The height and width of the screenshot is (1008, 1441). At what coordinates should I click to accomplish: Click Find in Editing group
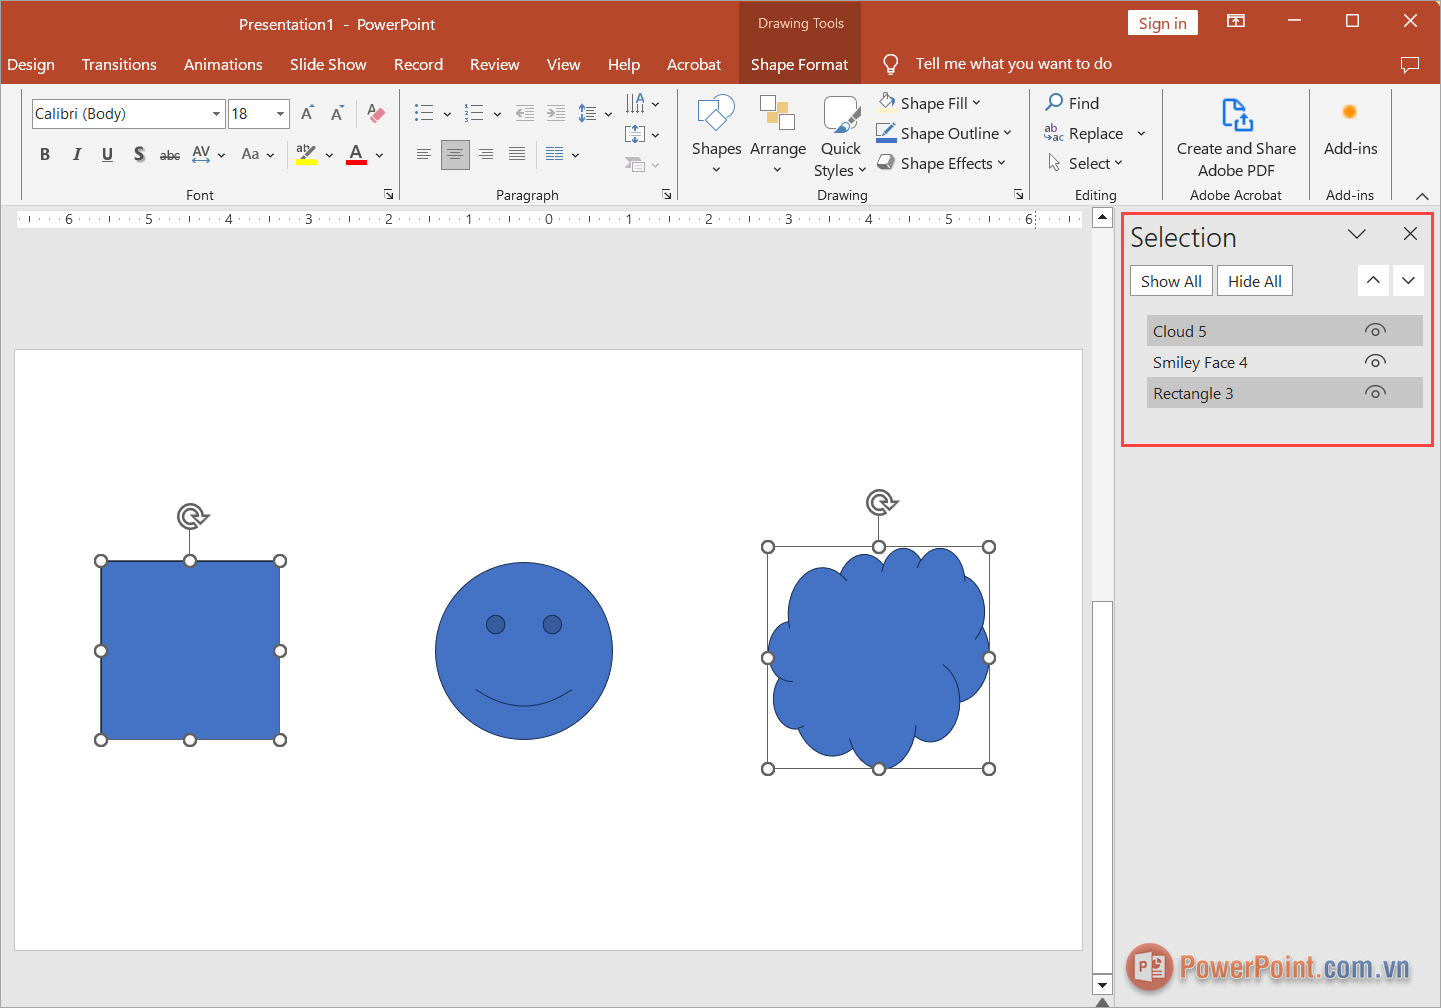[x=1072, y=103]
